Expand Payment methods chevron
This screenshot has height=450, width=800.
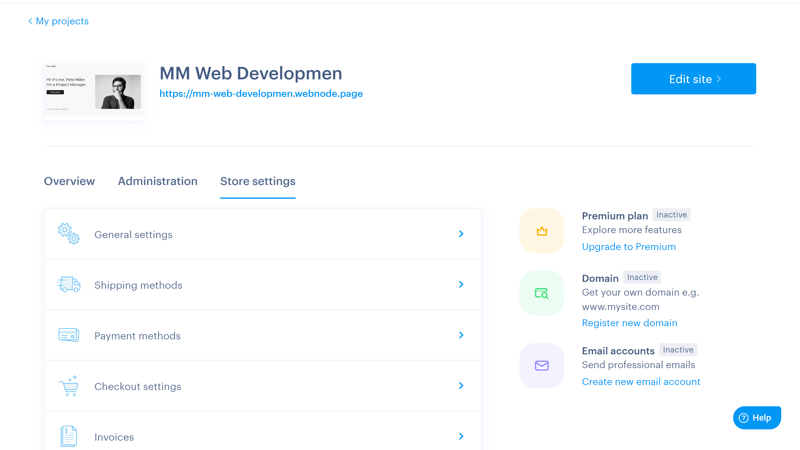tap(461, 335)
